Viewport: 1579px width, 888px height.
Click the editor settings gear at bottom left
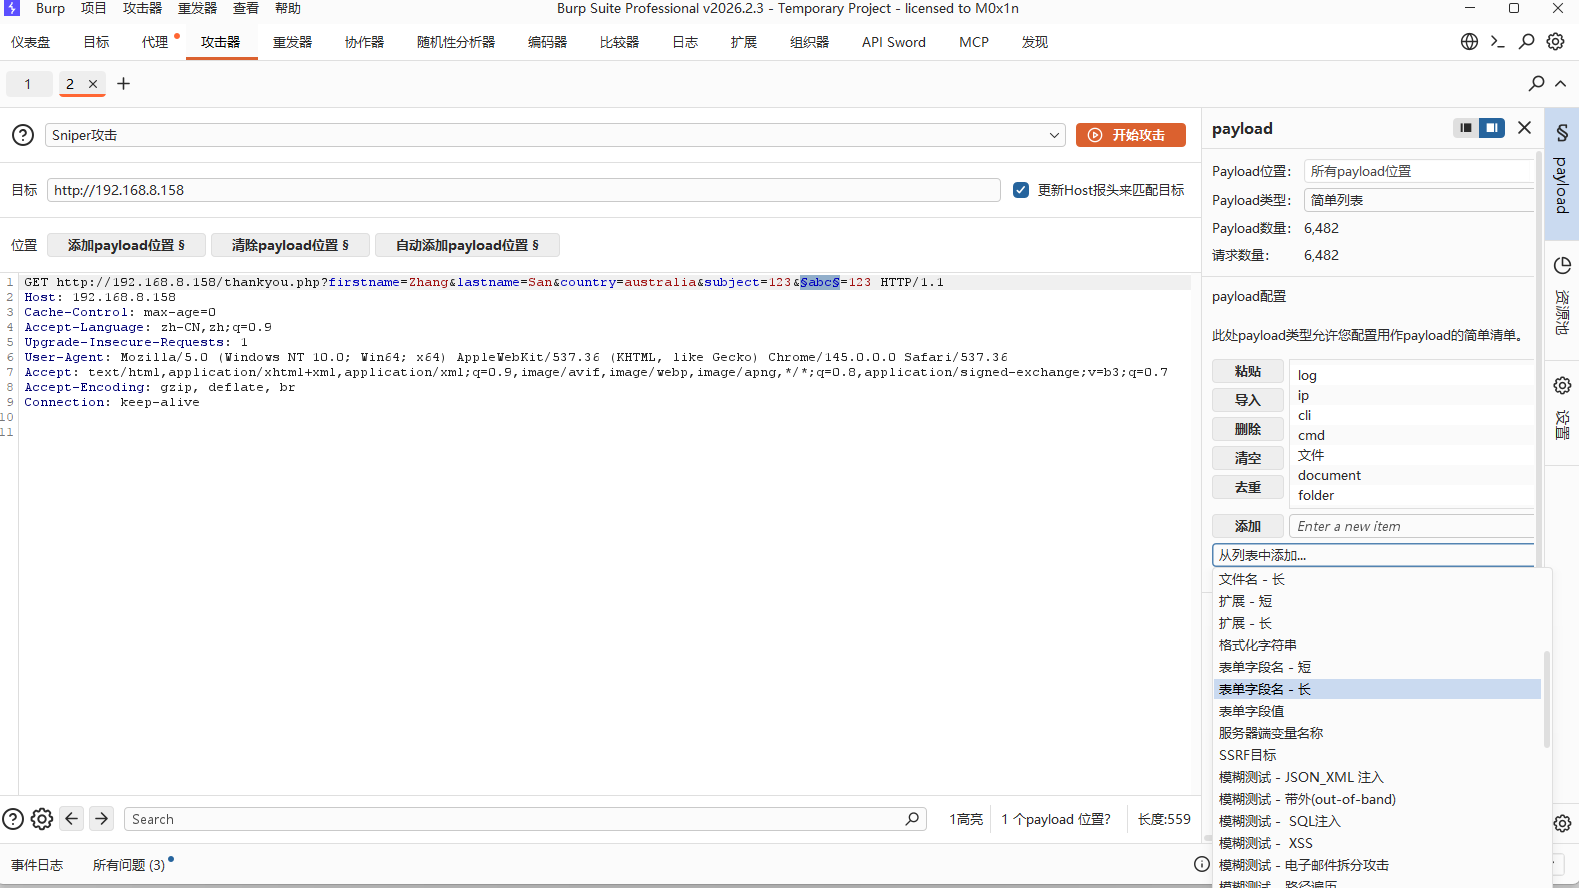42,819
